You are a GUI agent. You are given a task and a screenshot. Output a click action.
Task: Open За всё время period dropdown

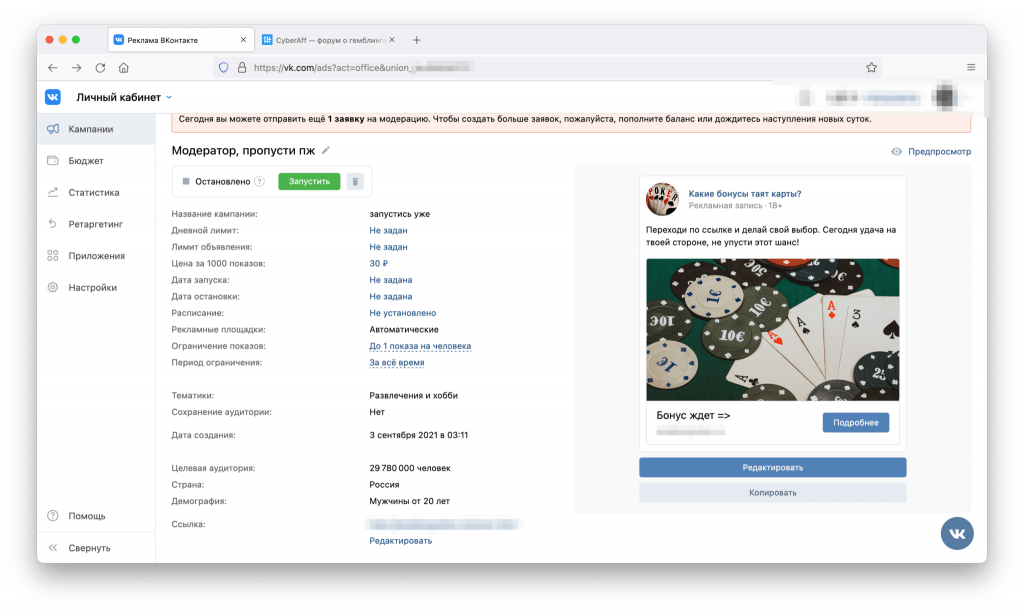pyautogui.click(x=396, y=362)
